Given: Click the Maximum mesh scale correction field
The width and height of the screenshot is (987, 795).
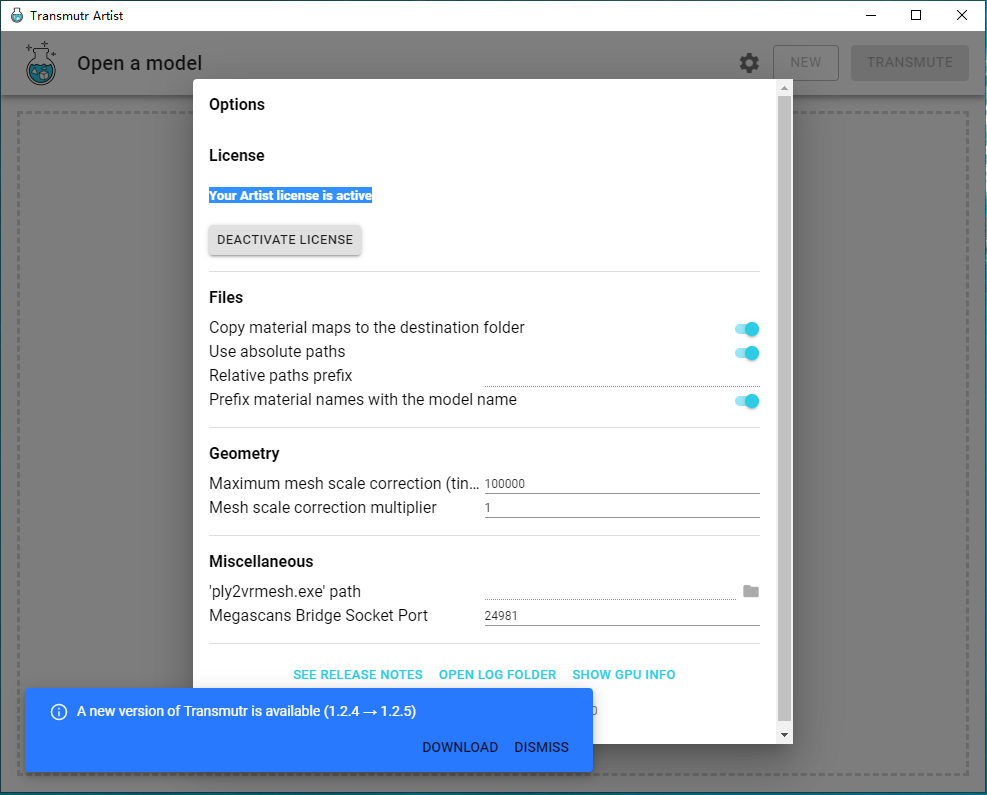Looking at the screenshot, I should (x=622, y=483).
